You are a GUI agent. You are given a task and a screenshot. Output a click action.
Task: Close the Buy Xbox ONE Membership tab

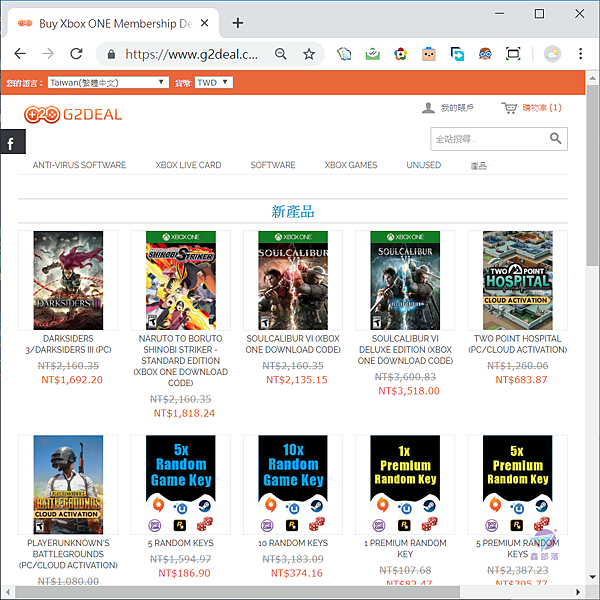[x=204, y=23]
